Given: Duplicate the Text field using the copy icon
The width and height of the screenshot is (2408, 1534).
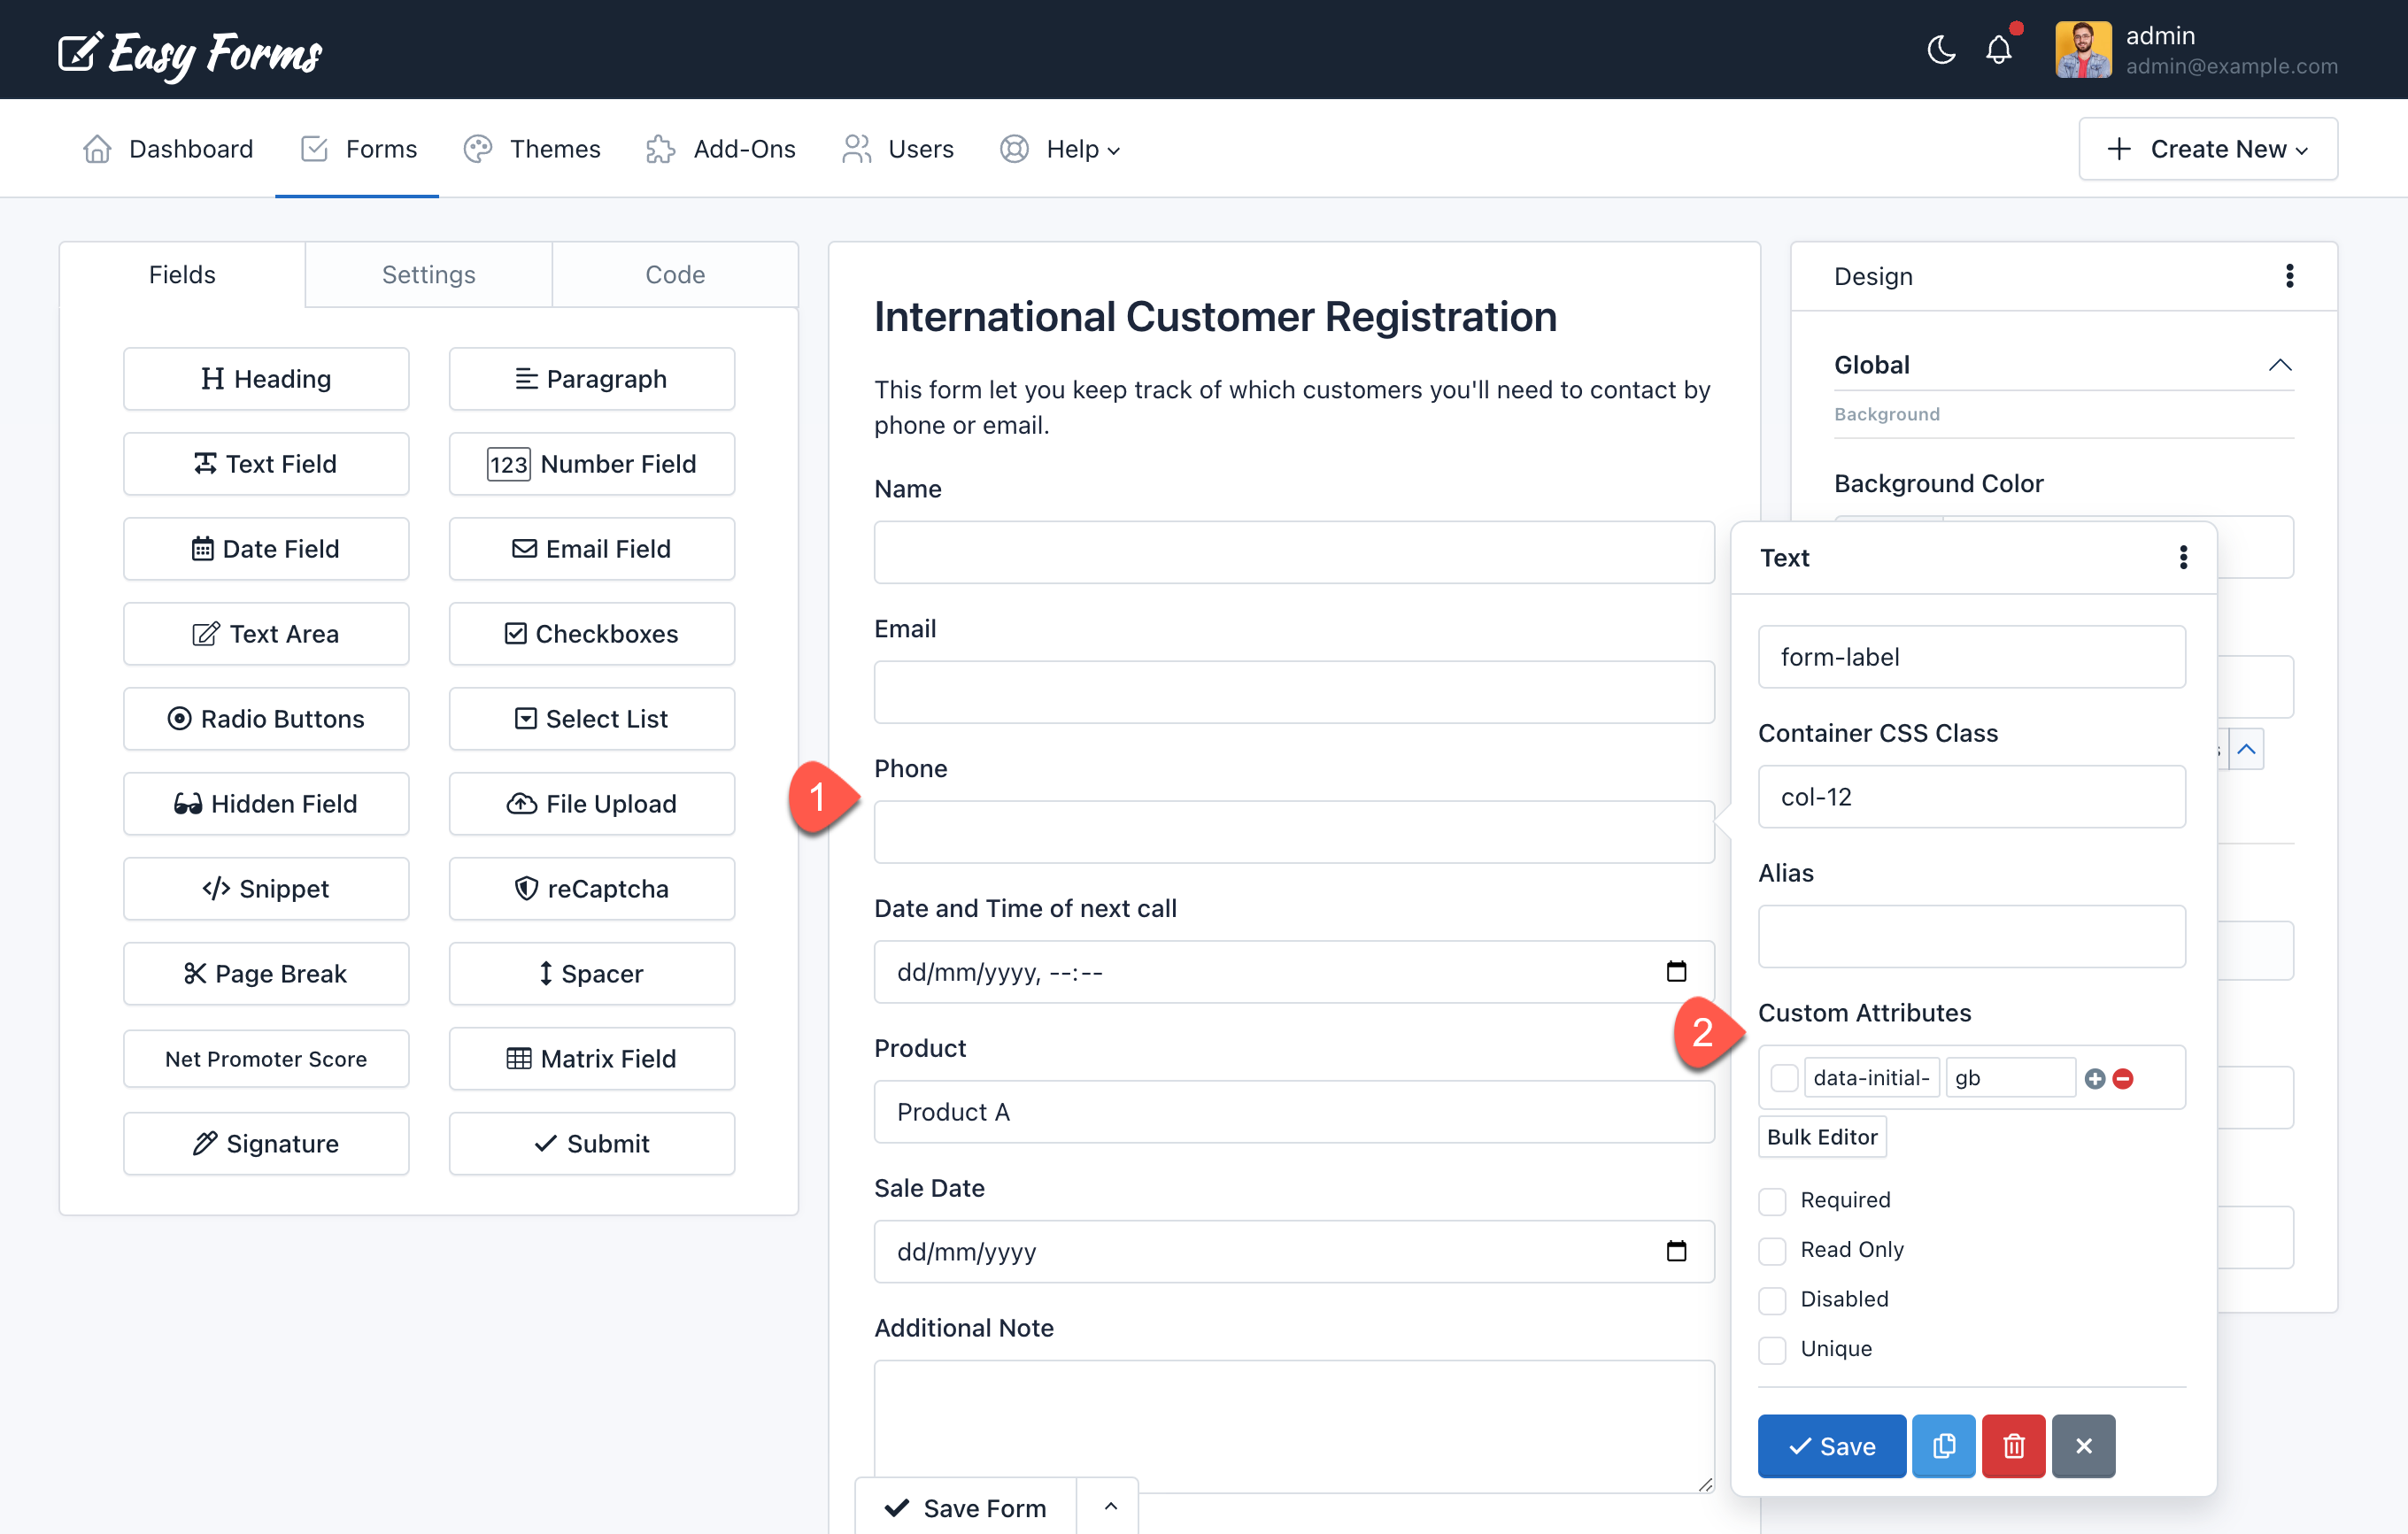Looking at the screenshot, I should (x=1943, y=1446).
